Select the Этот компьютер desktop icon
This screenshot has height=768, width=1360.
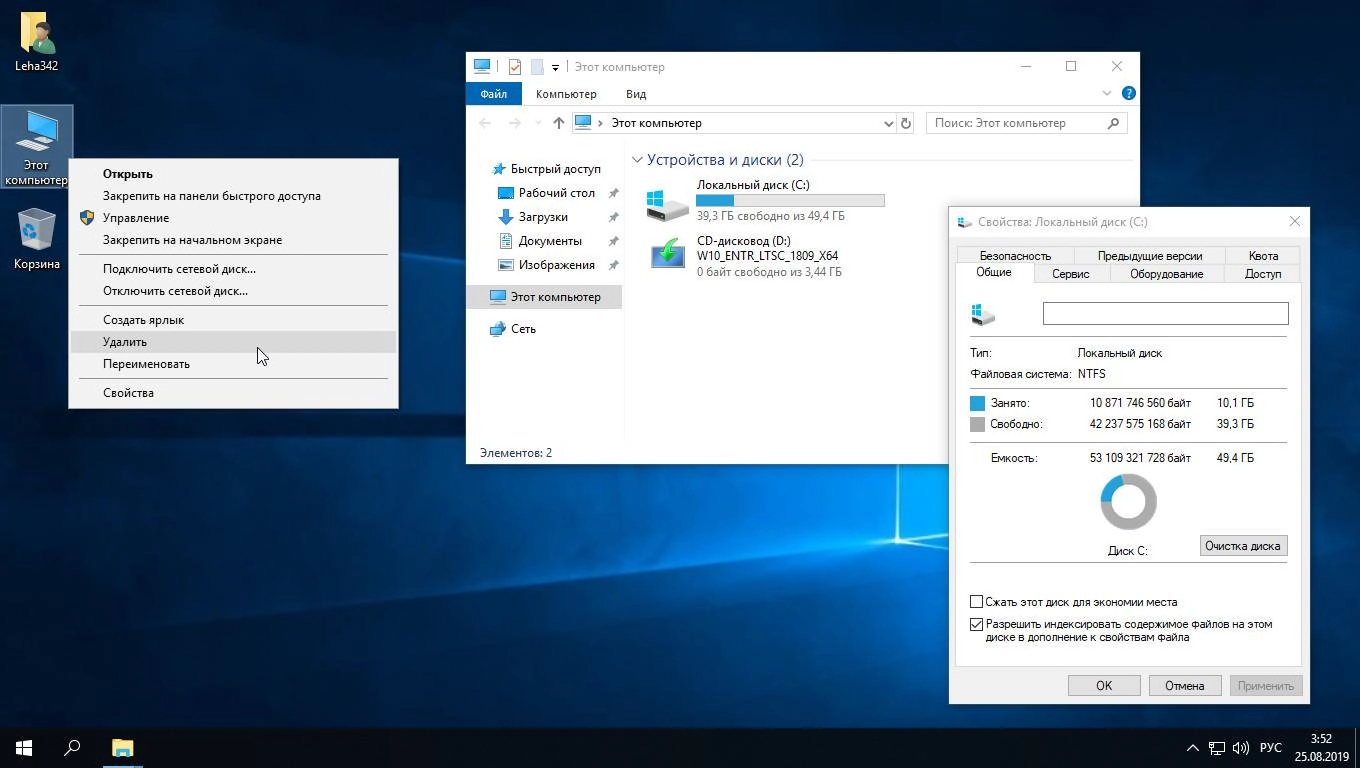[37, 146]
